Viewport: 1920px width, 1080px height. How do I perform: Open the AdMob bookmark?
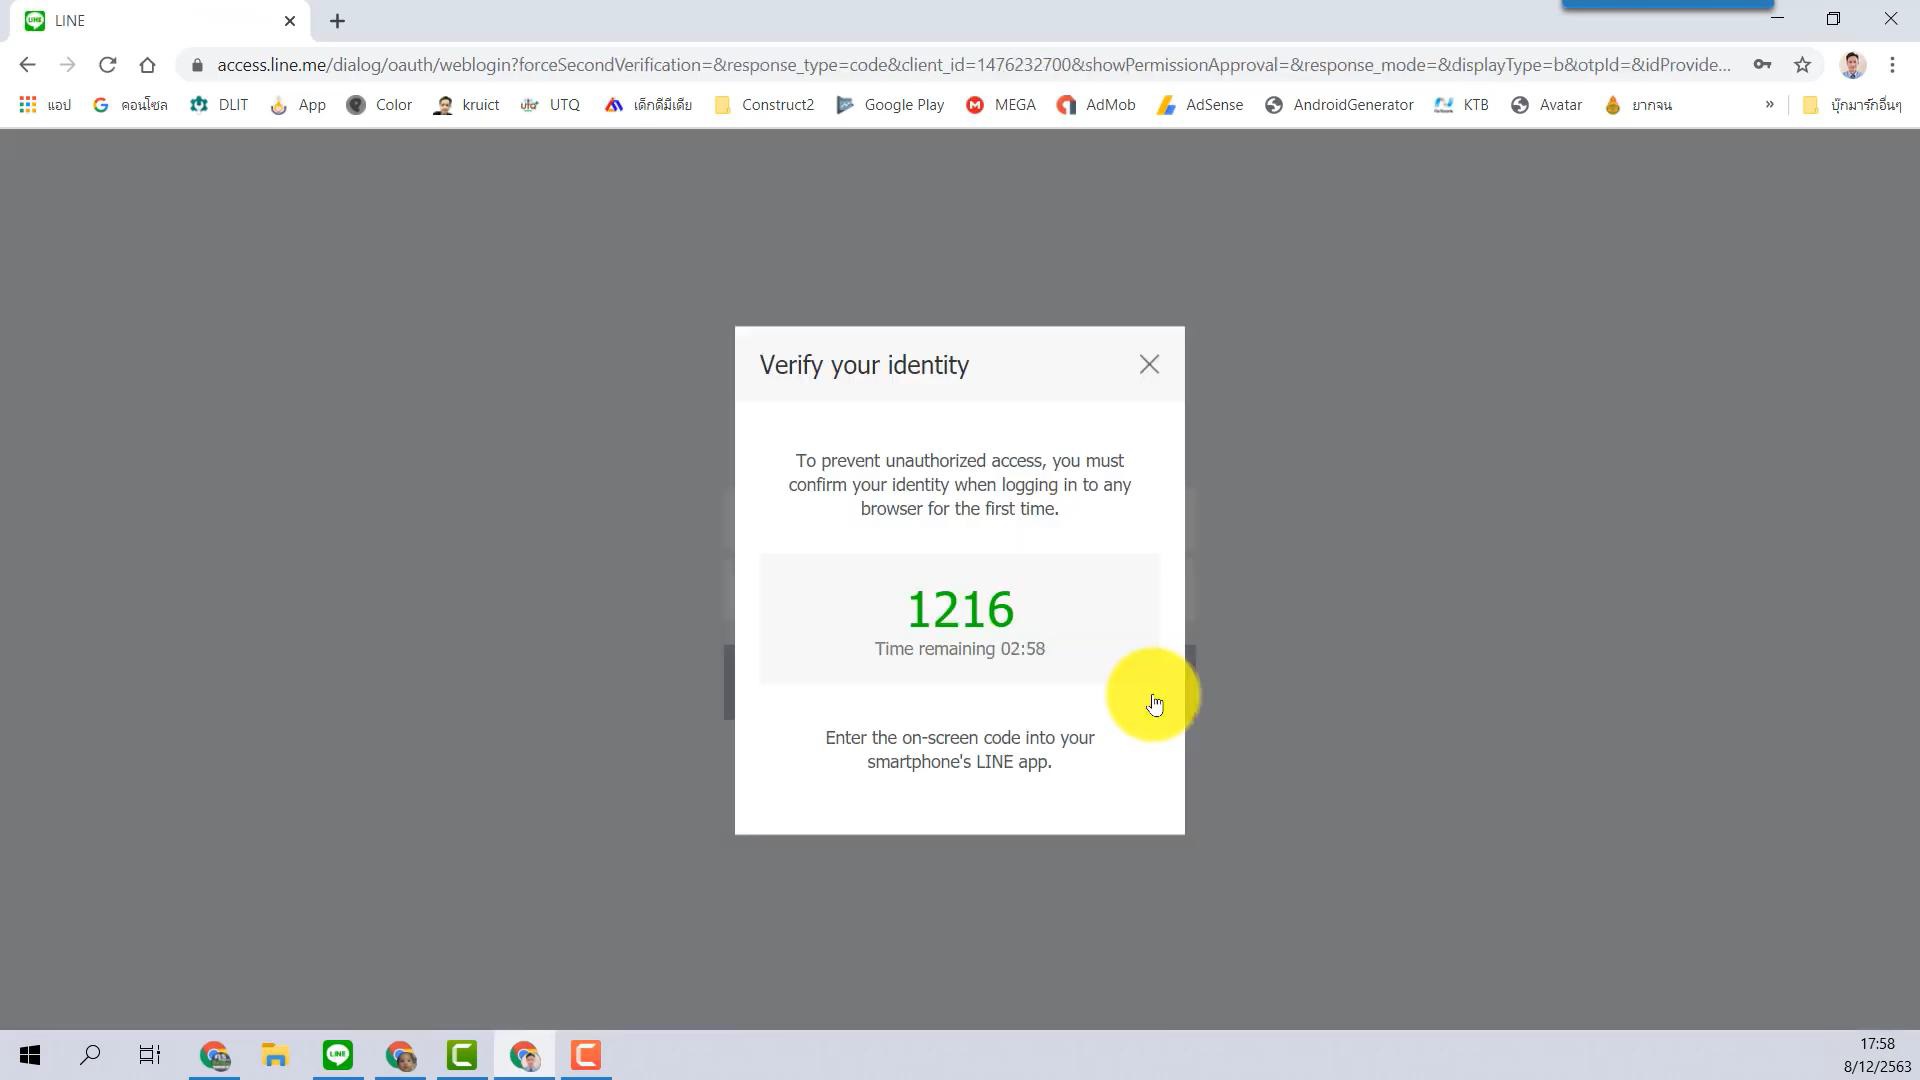pos(1096,105)
